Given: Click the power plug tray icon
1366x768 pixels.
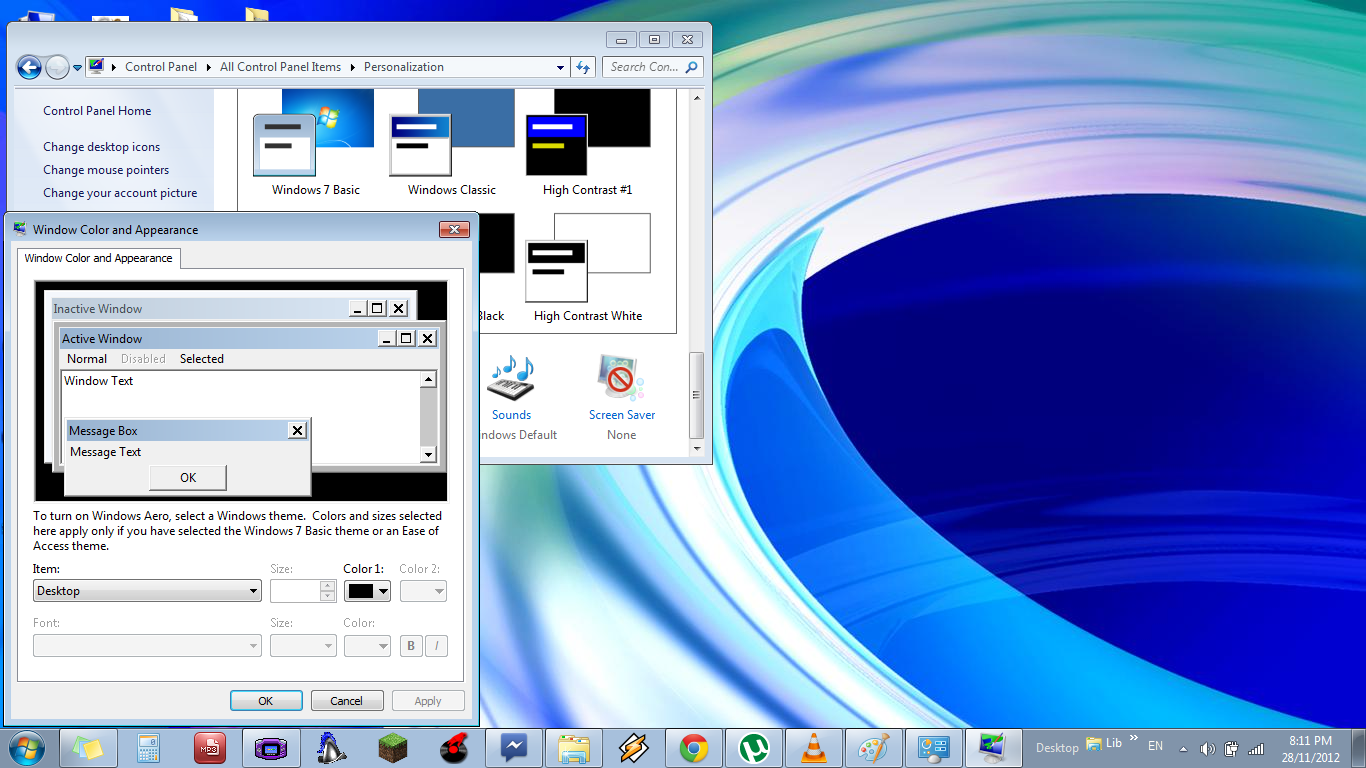Looking at the screenshot, I should [1231, 748].
